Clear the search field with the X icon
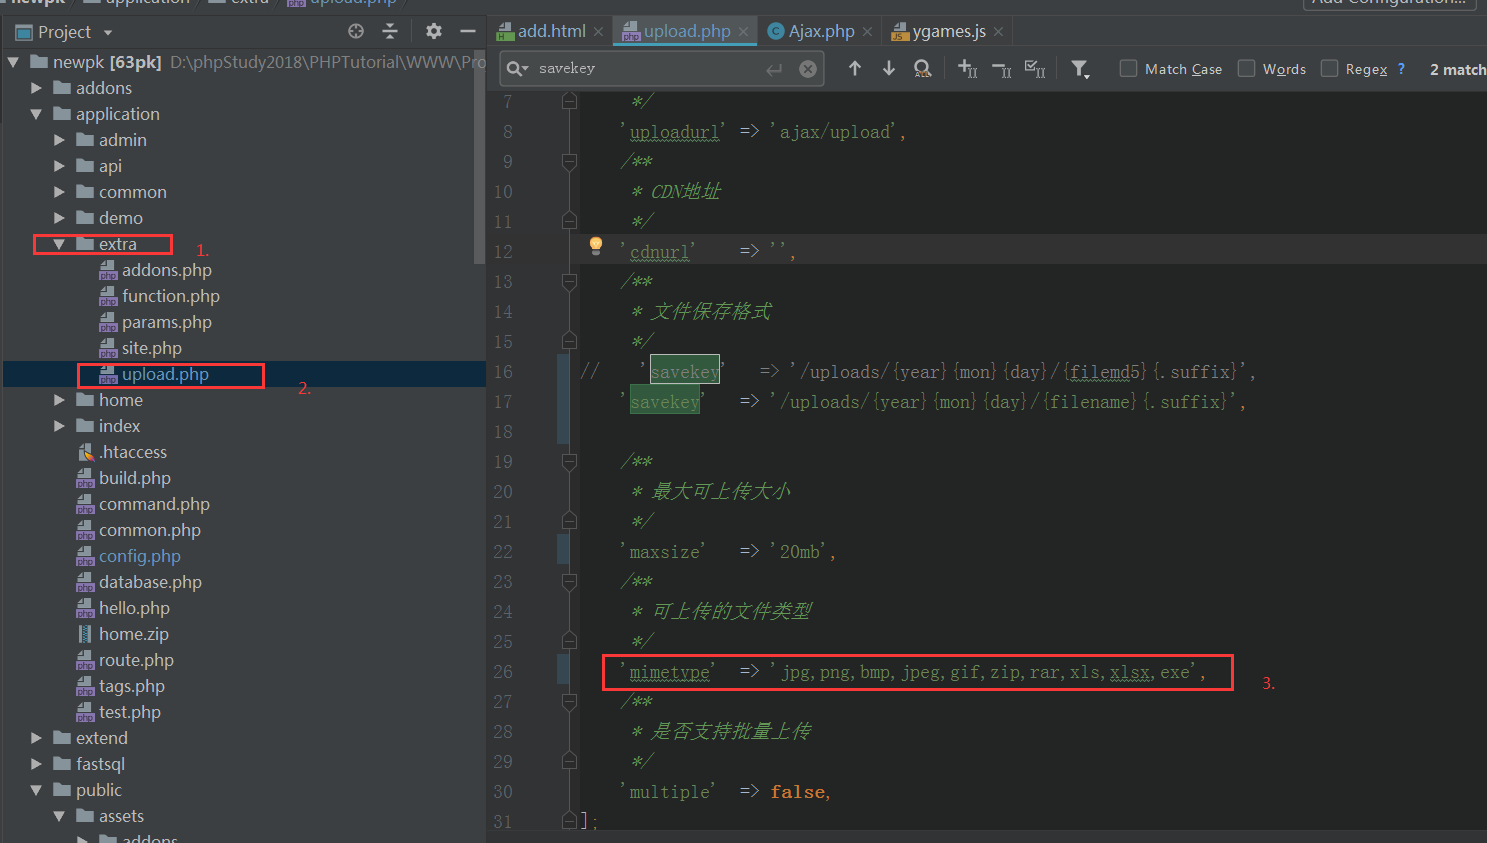Viewport: 1487px width, 843px height. coord(808,68)
